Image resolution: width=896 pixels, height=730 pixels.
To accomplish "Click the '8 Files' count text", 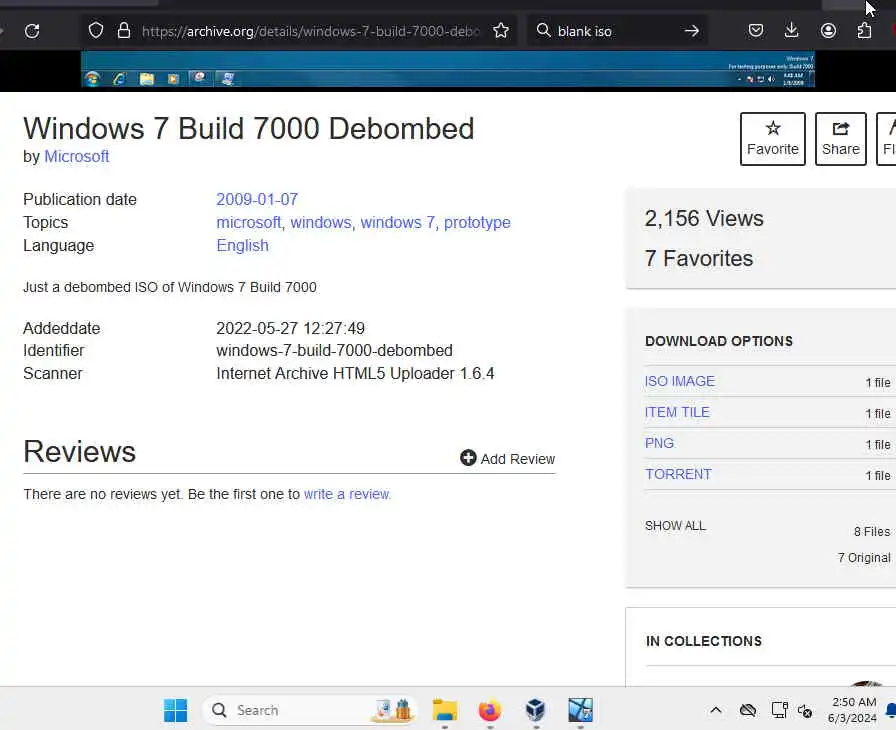I will coord(872,532).
